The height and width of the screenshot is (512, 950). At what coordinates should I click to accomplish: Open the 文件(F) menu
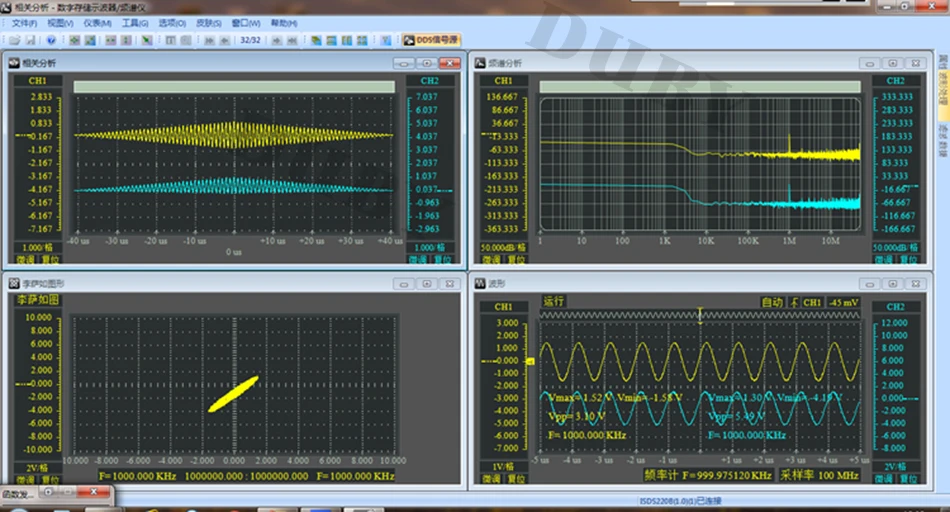pyautogui.click(x=24, y=23)
